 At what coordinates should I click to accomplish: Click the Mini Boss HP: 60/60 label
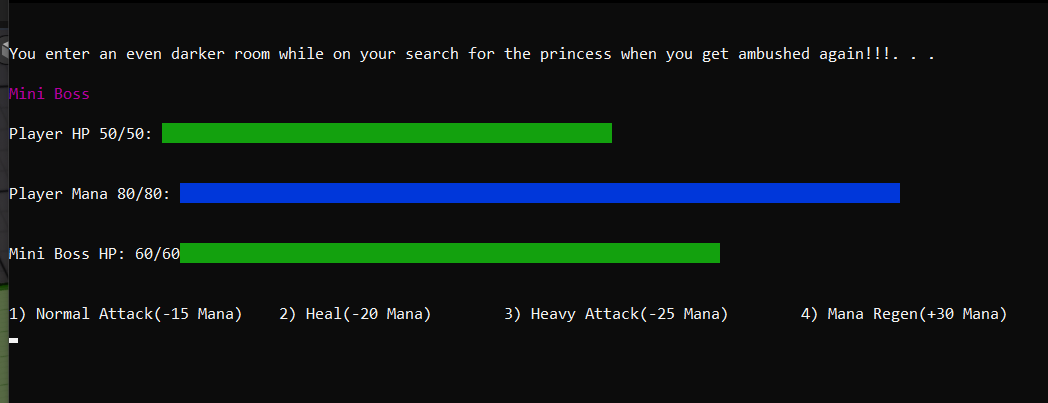point(94,255)
